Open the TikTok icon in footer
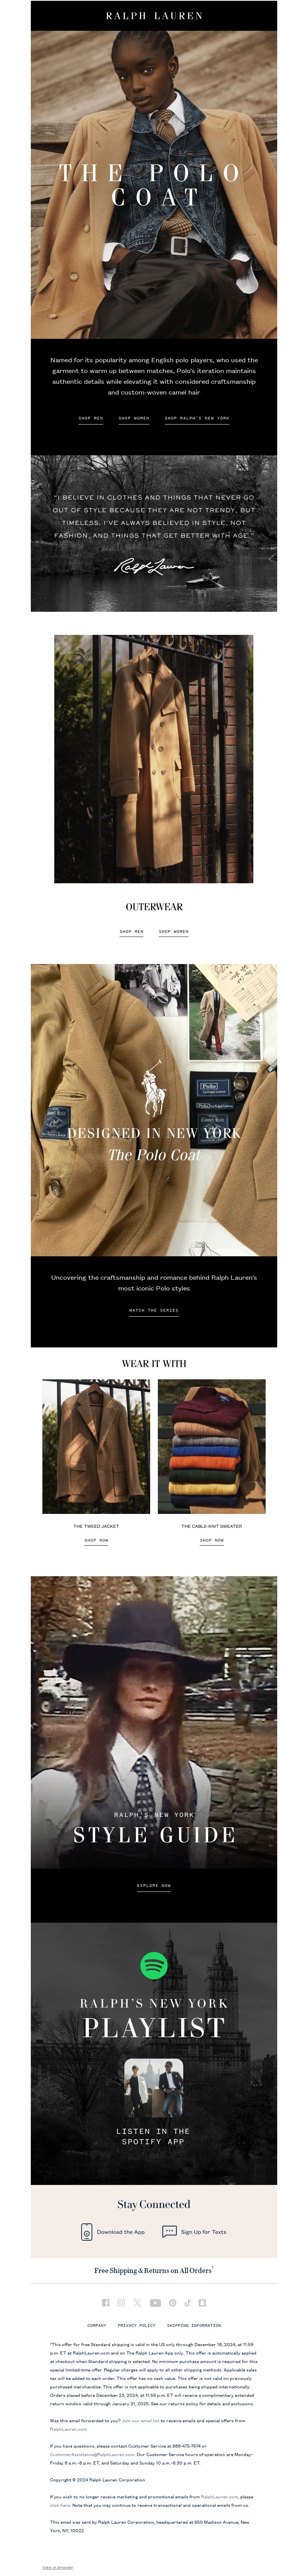The width and height of the screenshot is (308, 2576). point(187,2303)
